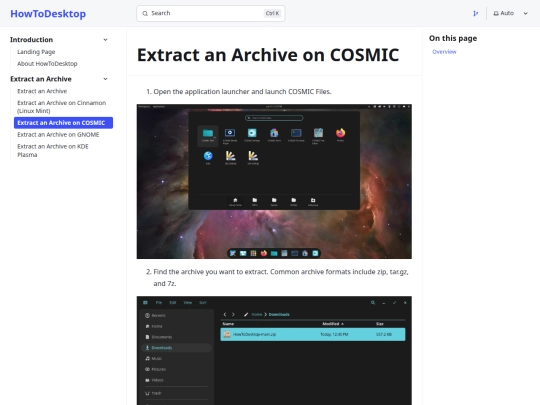Image resolution: width=540 pixels, height=405 pixels.
Task: Open the Landing Page sidebar link
Action: point(36,52)
